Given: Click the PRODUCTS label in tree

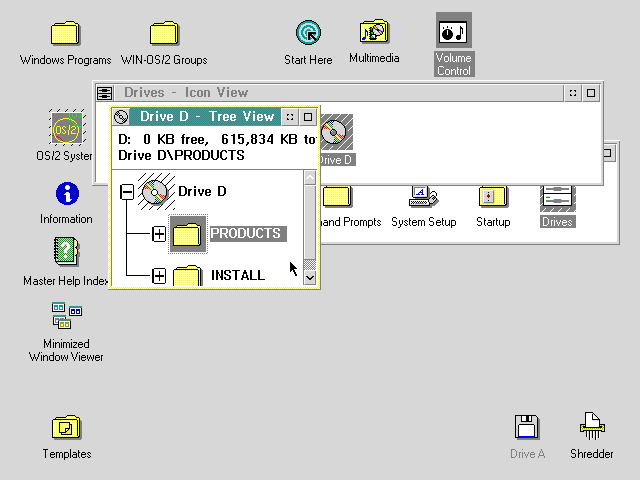Looking at the screenshot, I should point(246,233).
